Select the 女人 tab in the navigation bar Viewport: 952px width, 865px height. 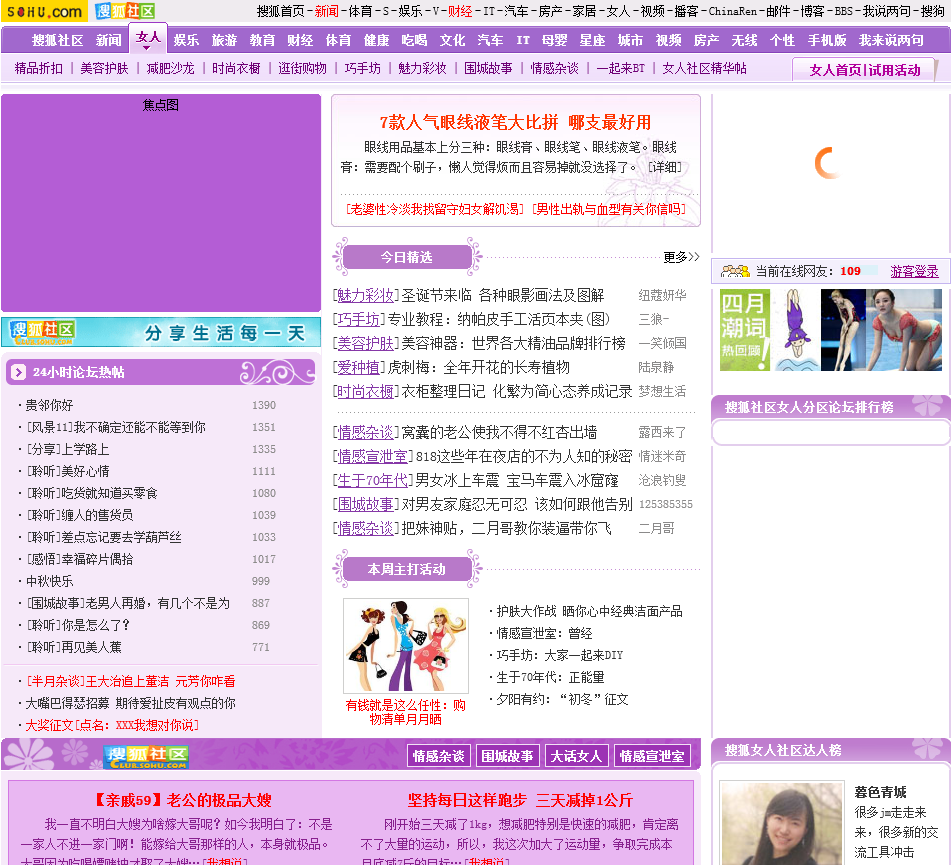(148, 39)
